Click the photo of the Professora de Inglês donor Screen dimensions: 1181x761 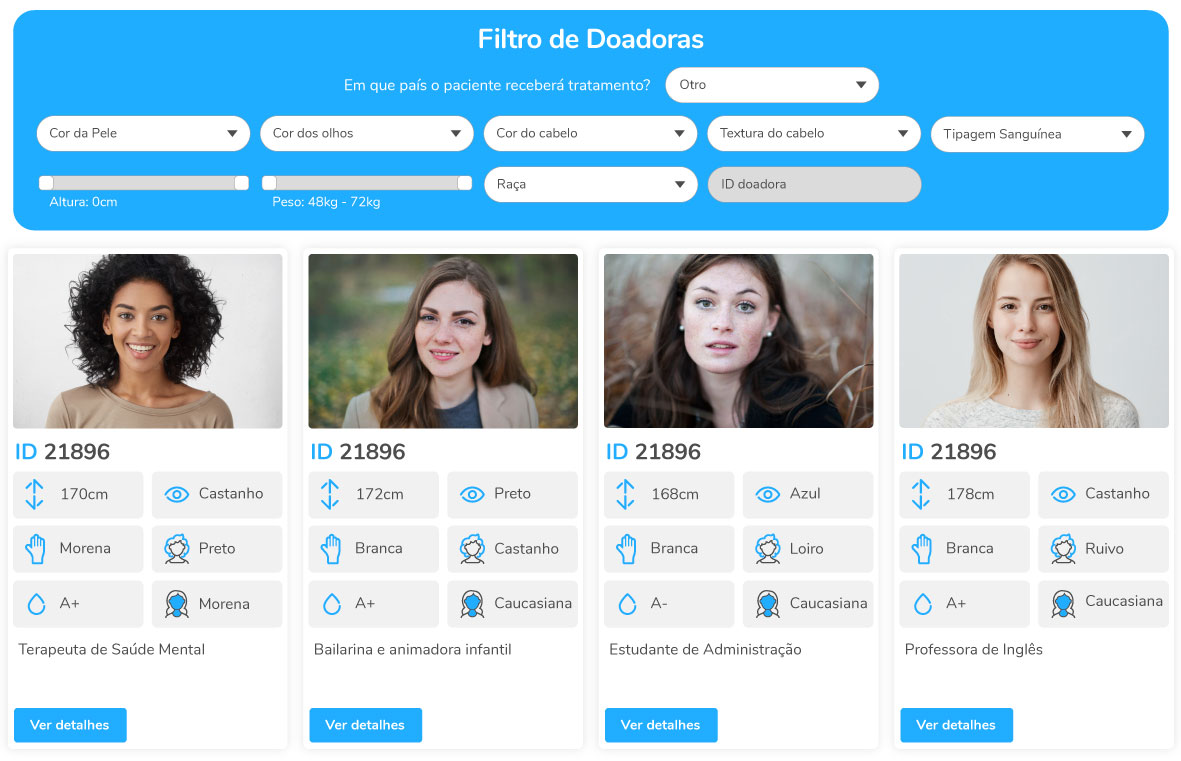(1033, 341)
